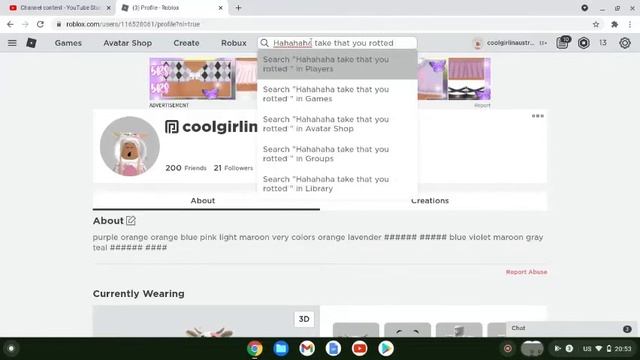640x360 pixels.
Task: Click the ChromeOS launcher circle button
Action: [11, 349]
